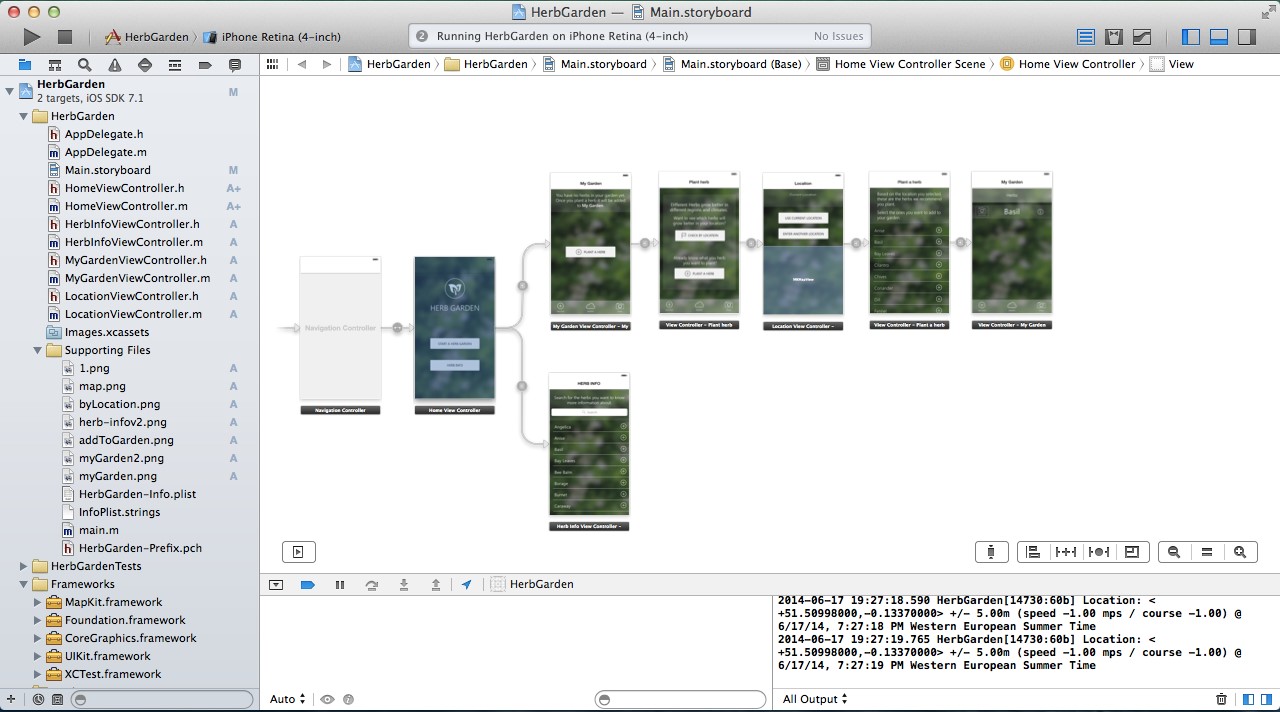Stop the running HerbGarden app

pos(65,37)
